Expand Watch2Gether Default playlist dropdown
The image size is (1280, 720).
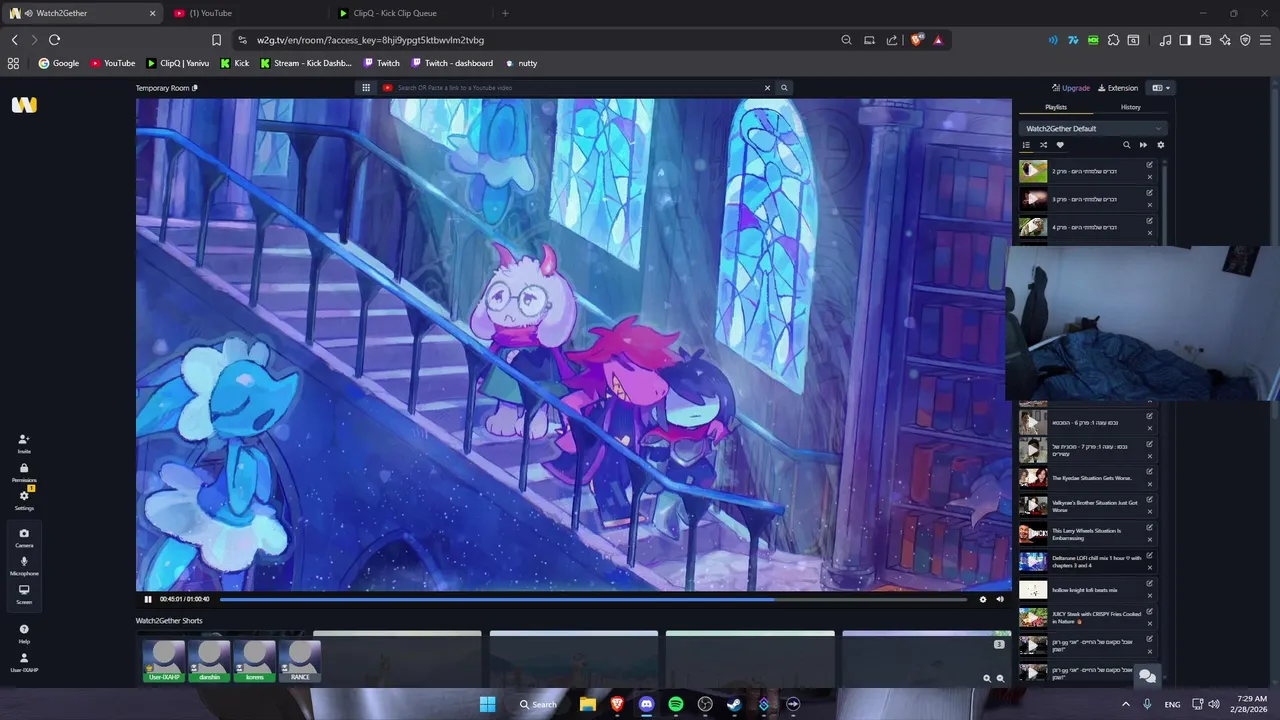pyautogui.click(x=1093, y=128)
